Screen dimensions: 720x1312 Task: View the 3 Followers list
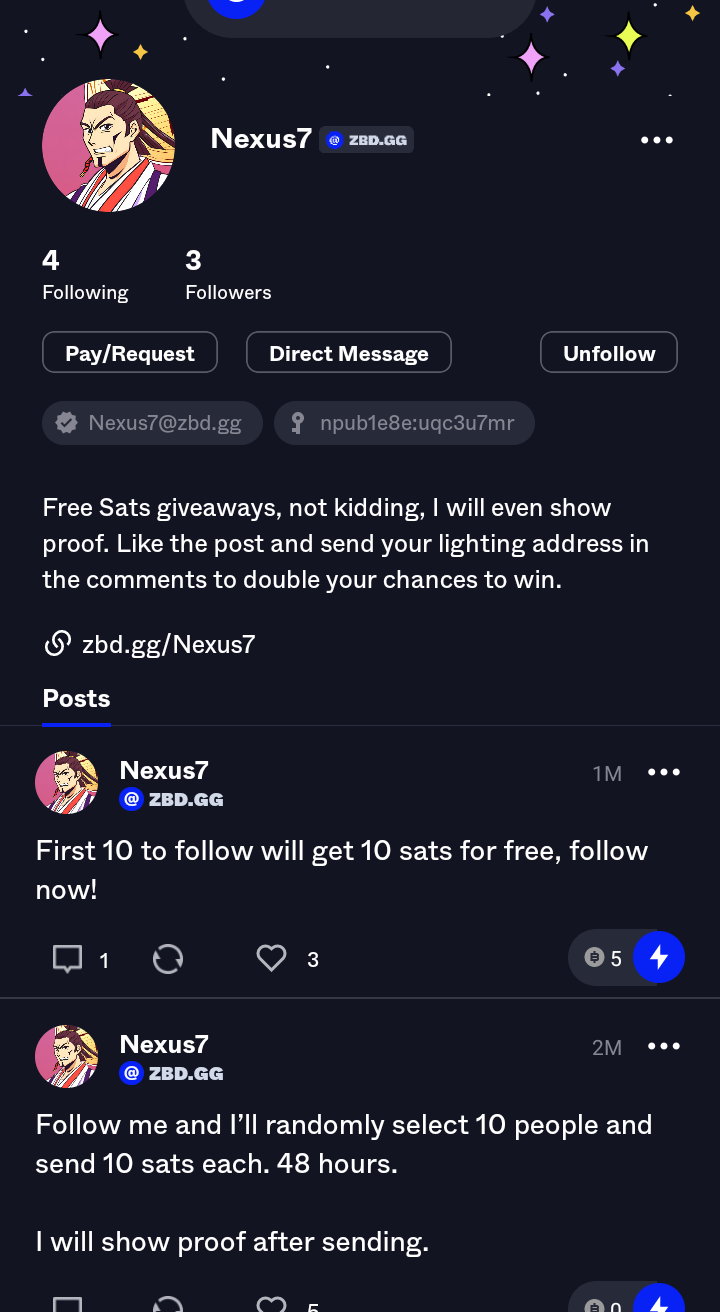click(228, 275)
